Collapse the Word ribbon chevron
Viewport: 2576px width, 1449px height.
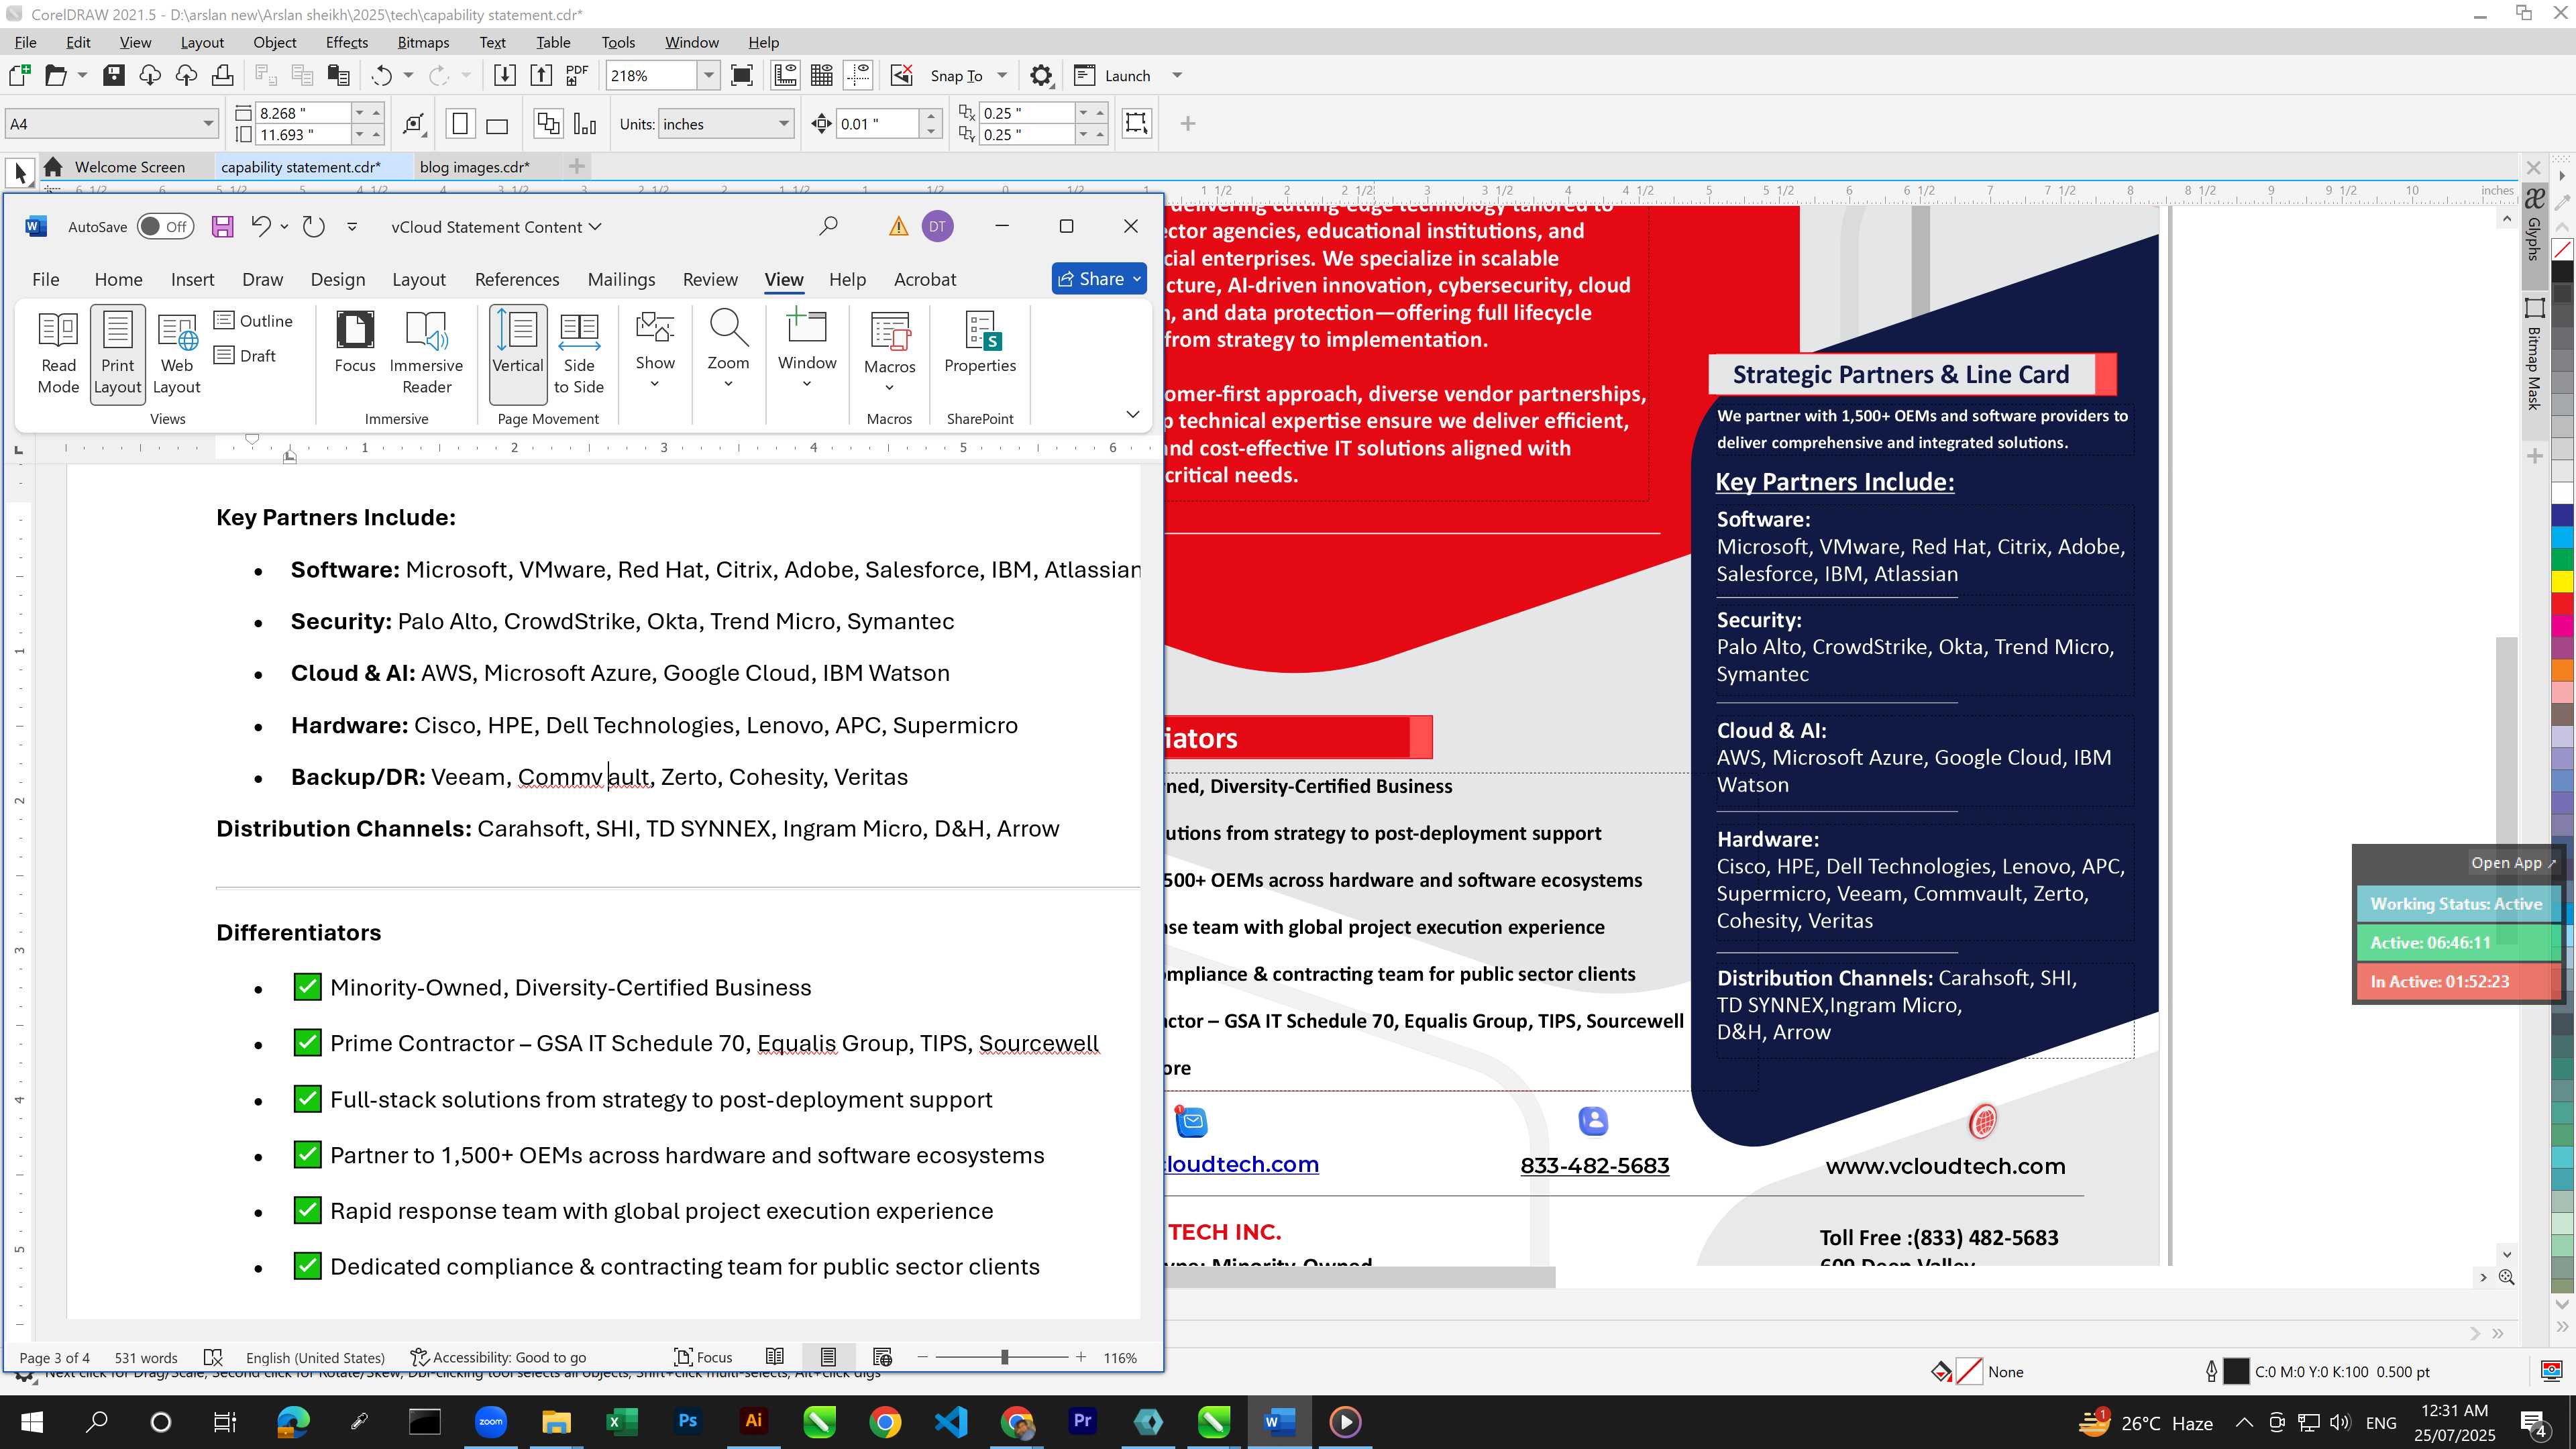coord(1133,414)
